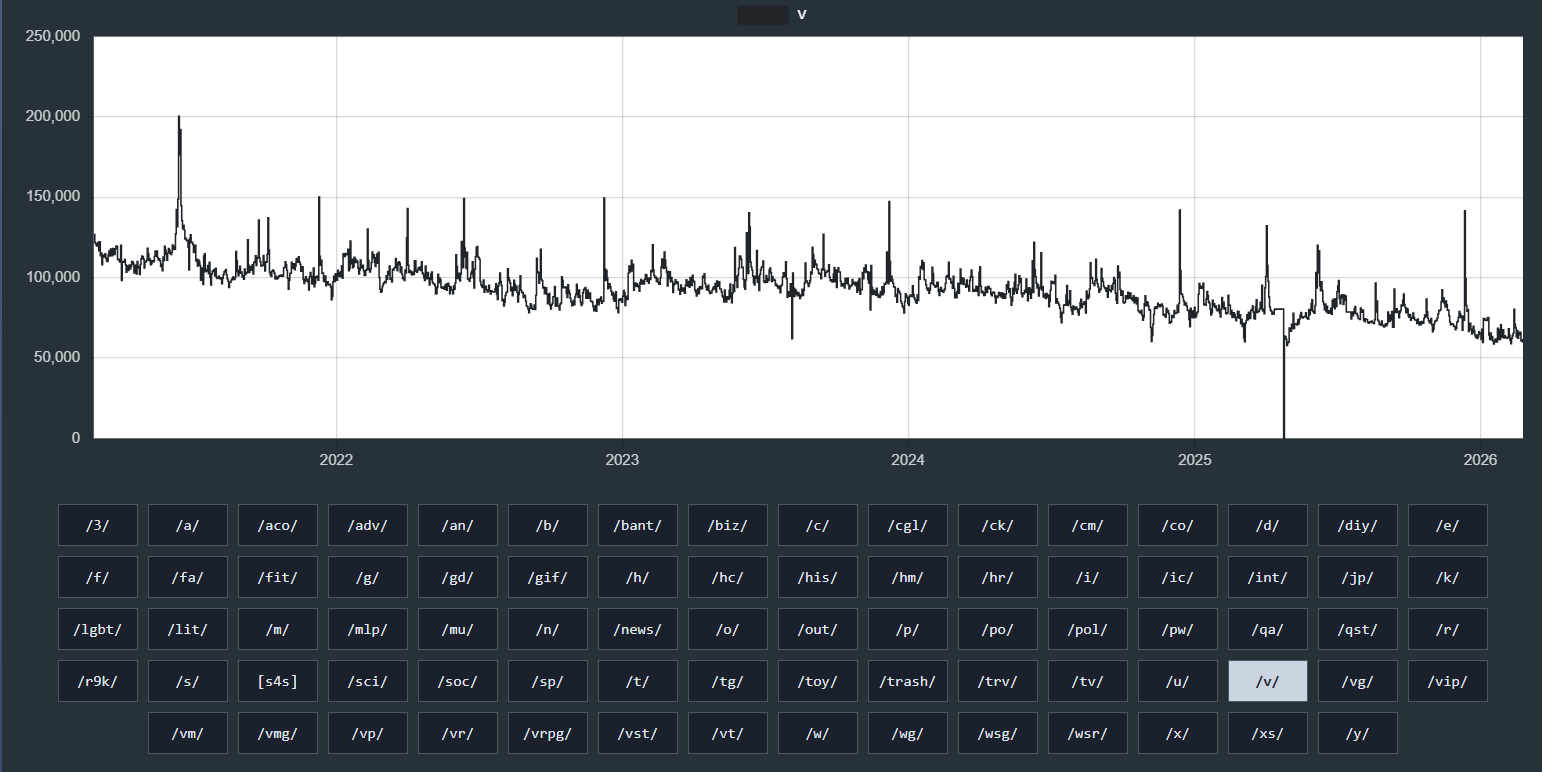Show the /bant/ board chart
Image resolution: width=1542 pixels, height=772 pixels.
click(x=638, y=525)
